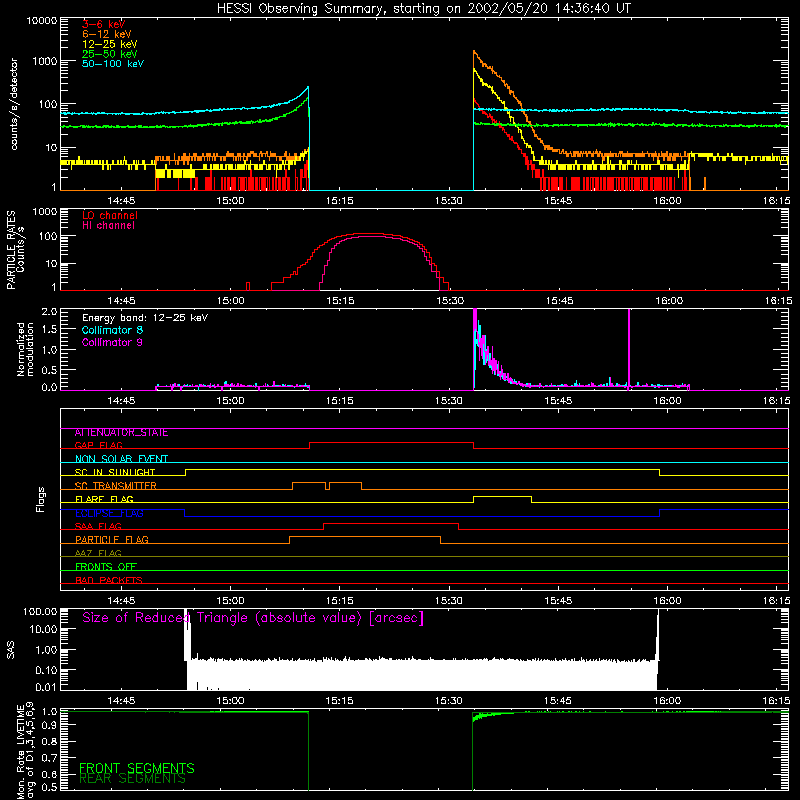Click the ECLIPSE_FLAG label

(109, 513)
